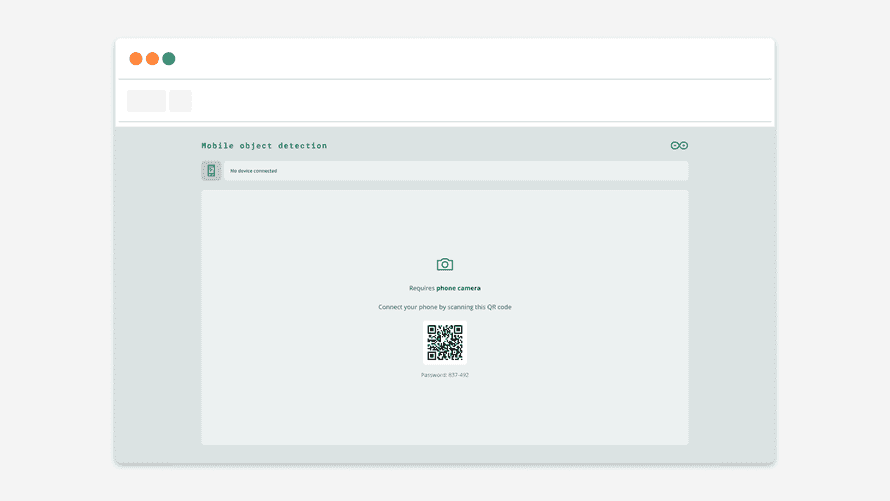
Task: Click the Edge Impulse infinity logo icon
Action: tap(679, 146)
